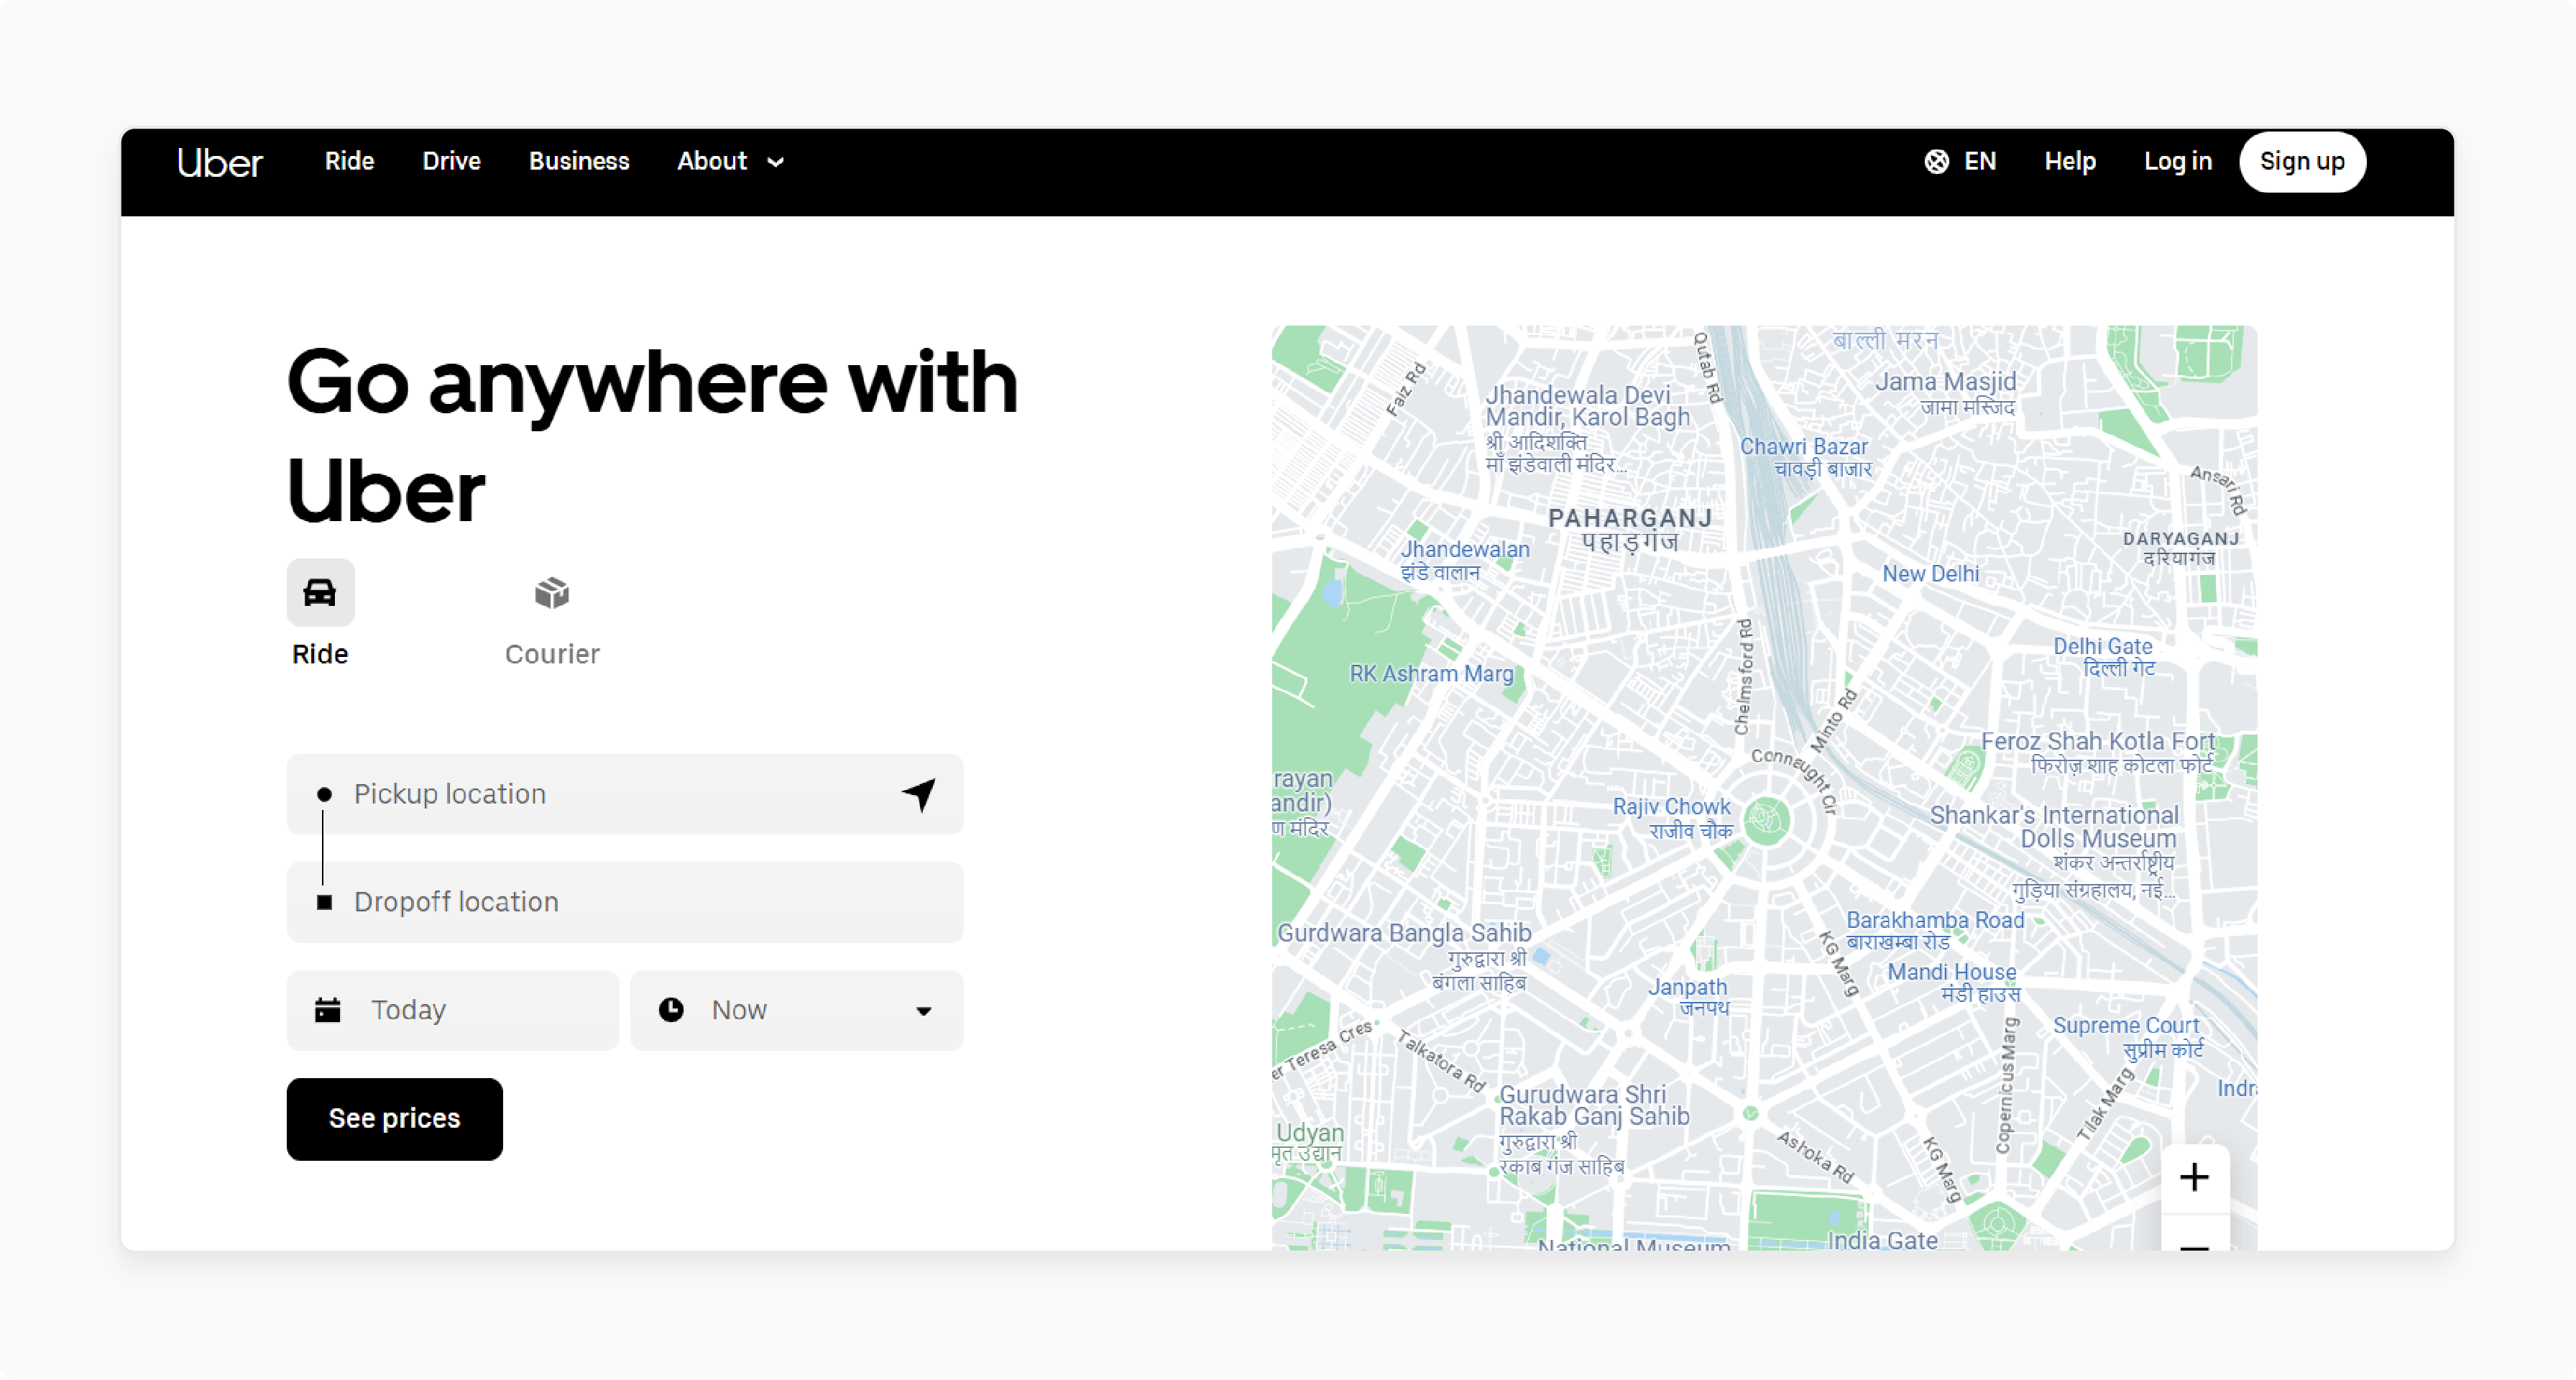2576x1380 pixels.
Task: Zoom in the map with plus
Action: click(x=2194, y=1177)
